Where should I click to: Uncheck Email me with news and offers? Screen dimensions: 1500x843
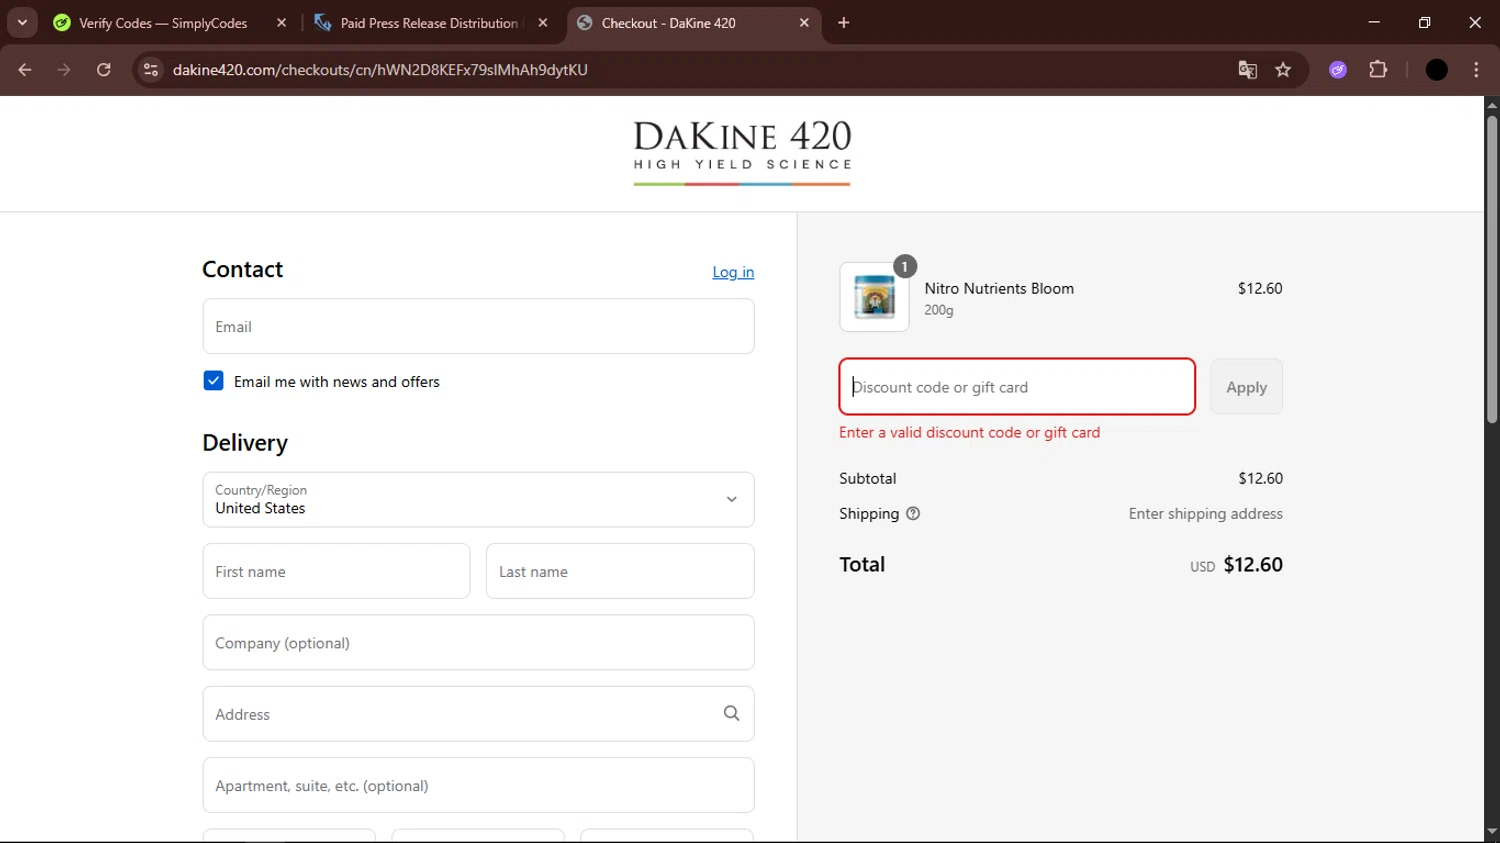[x=213, y=381]
